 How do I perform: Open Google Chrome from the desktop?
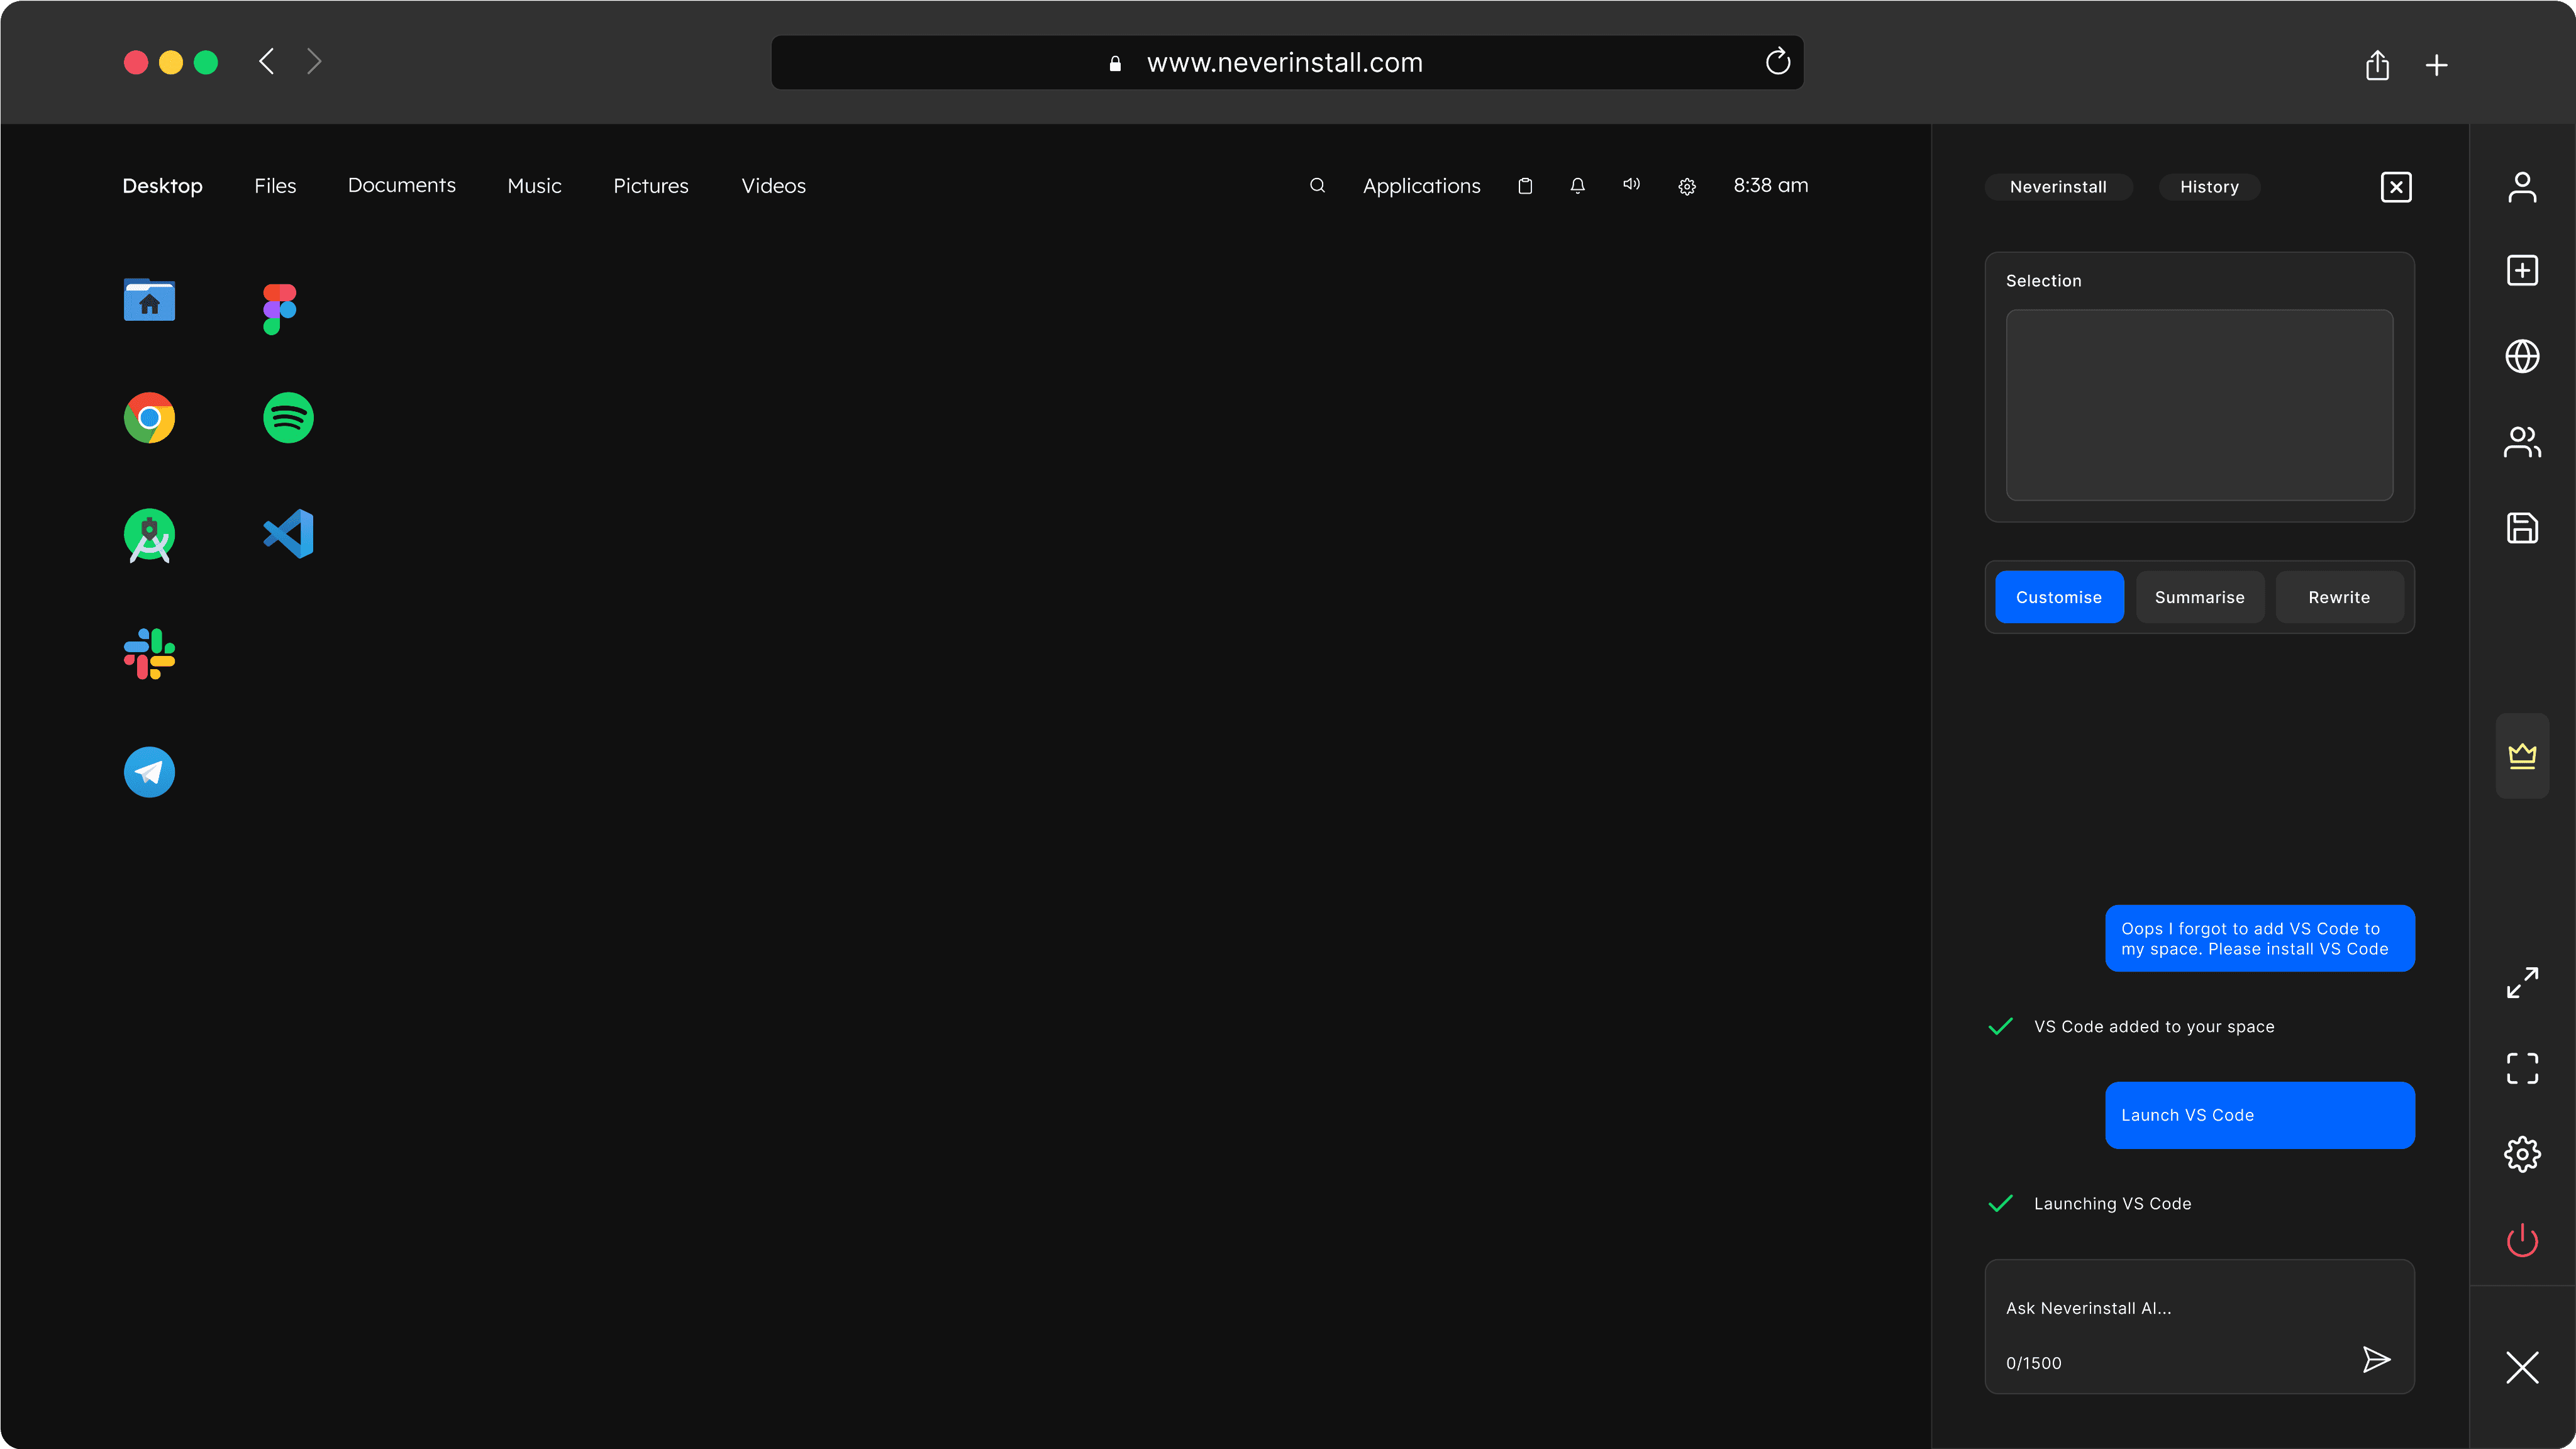tap(149, 418)
